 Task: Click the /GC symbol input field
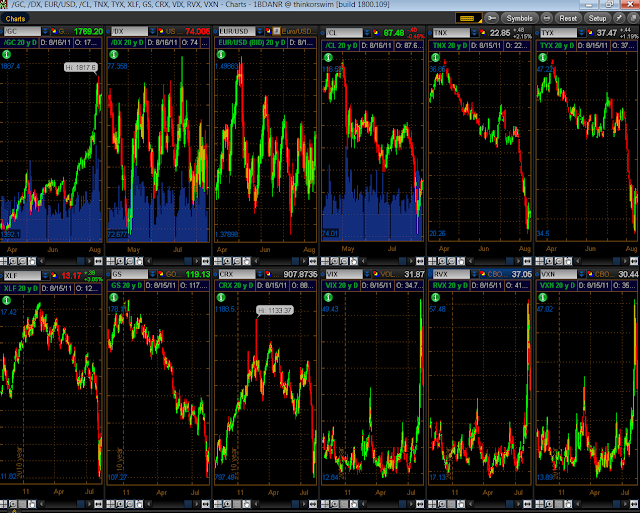click(x=22, y=31)
